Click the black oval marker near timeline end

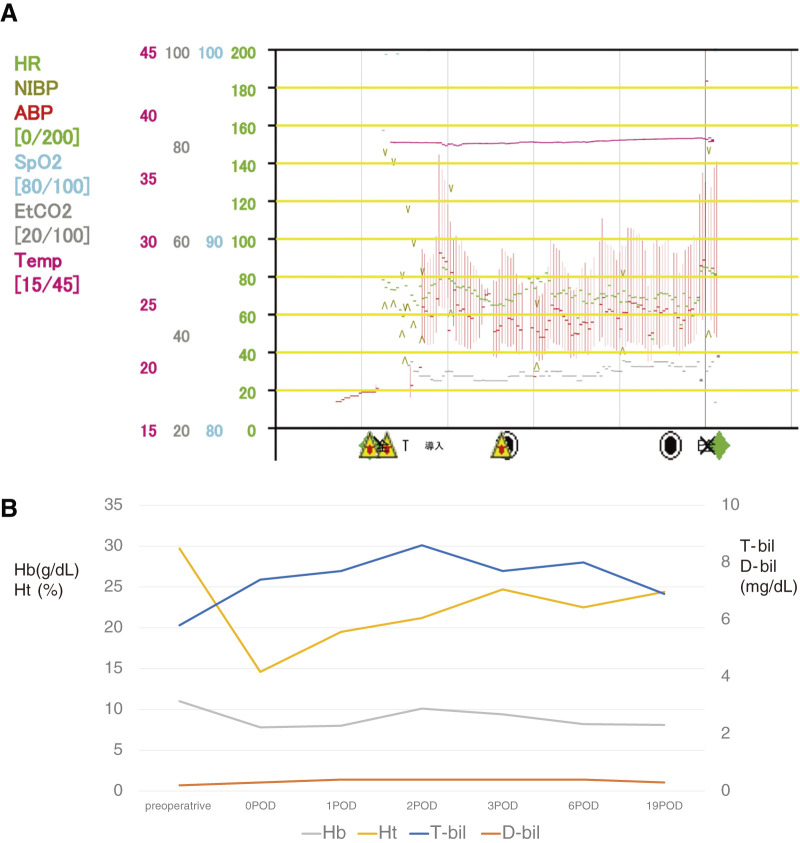pyautogui.click(x=671, y=446)
